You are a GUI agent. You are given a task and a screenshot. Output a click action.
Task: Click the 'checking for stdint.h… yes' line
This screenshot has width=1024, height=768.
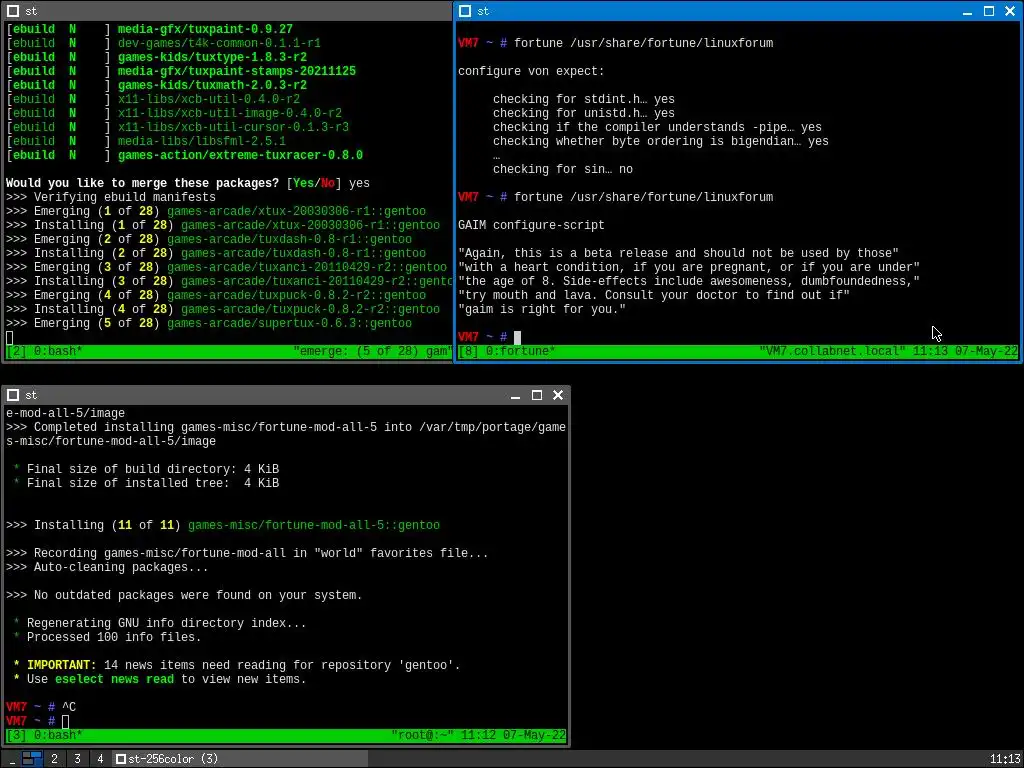coord(584,99)
